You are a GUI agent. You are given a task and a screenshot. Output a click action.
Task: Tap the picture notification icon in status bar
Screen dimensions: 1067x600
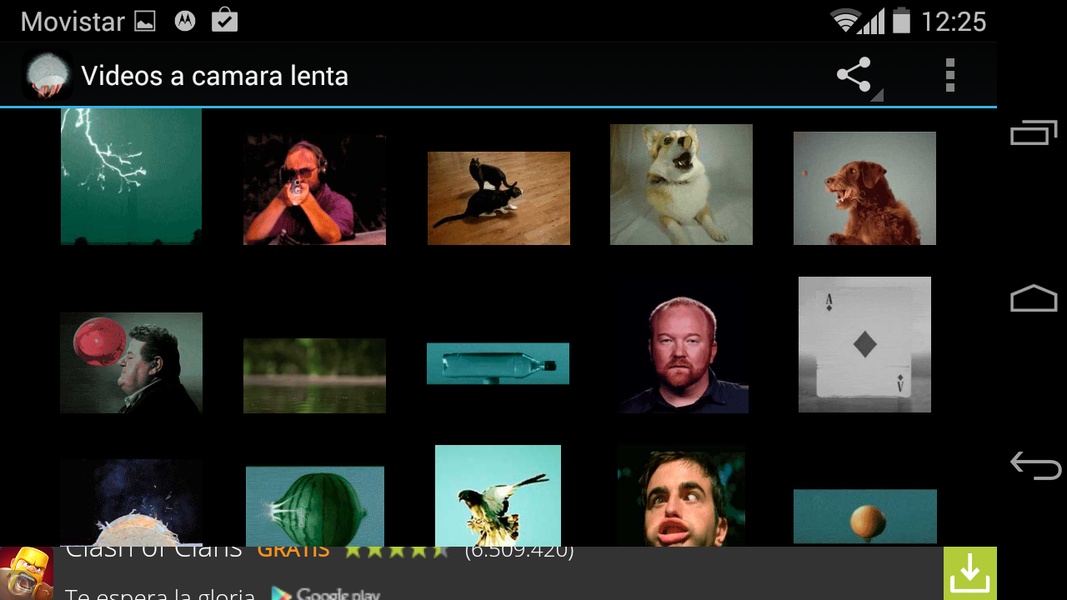(x=145, y=22)
